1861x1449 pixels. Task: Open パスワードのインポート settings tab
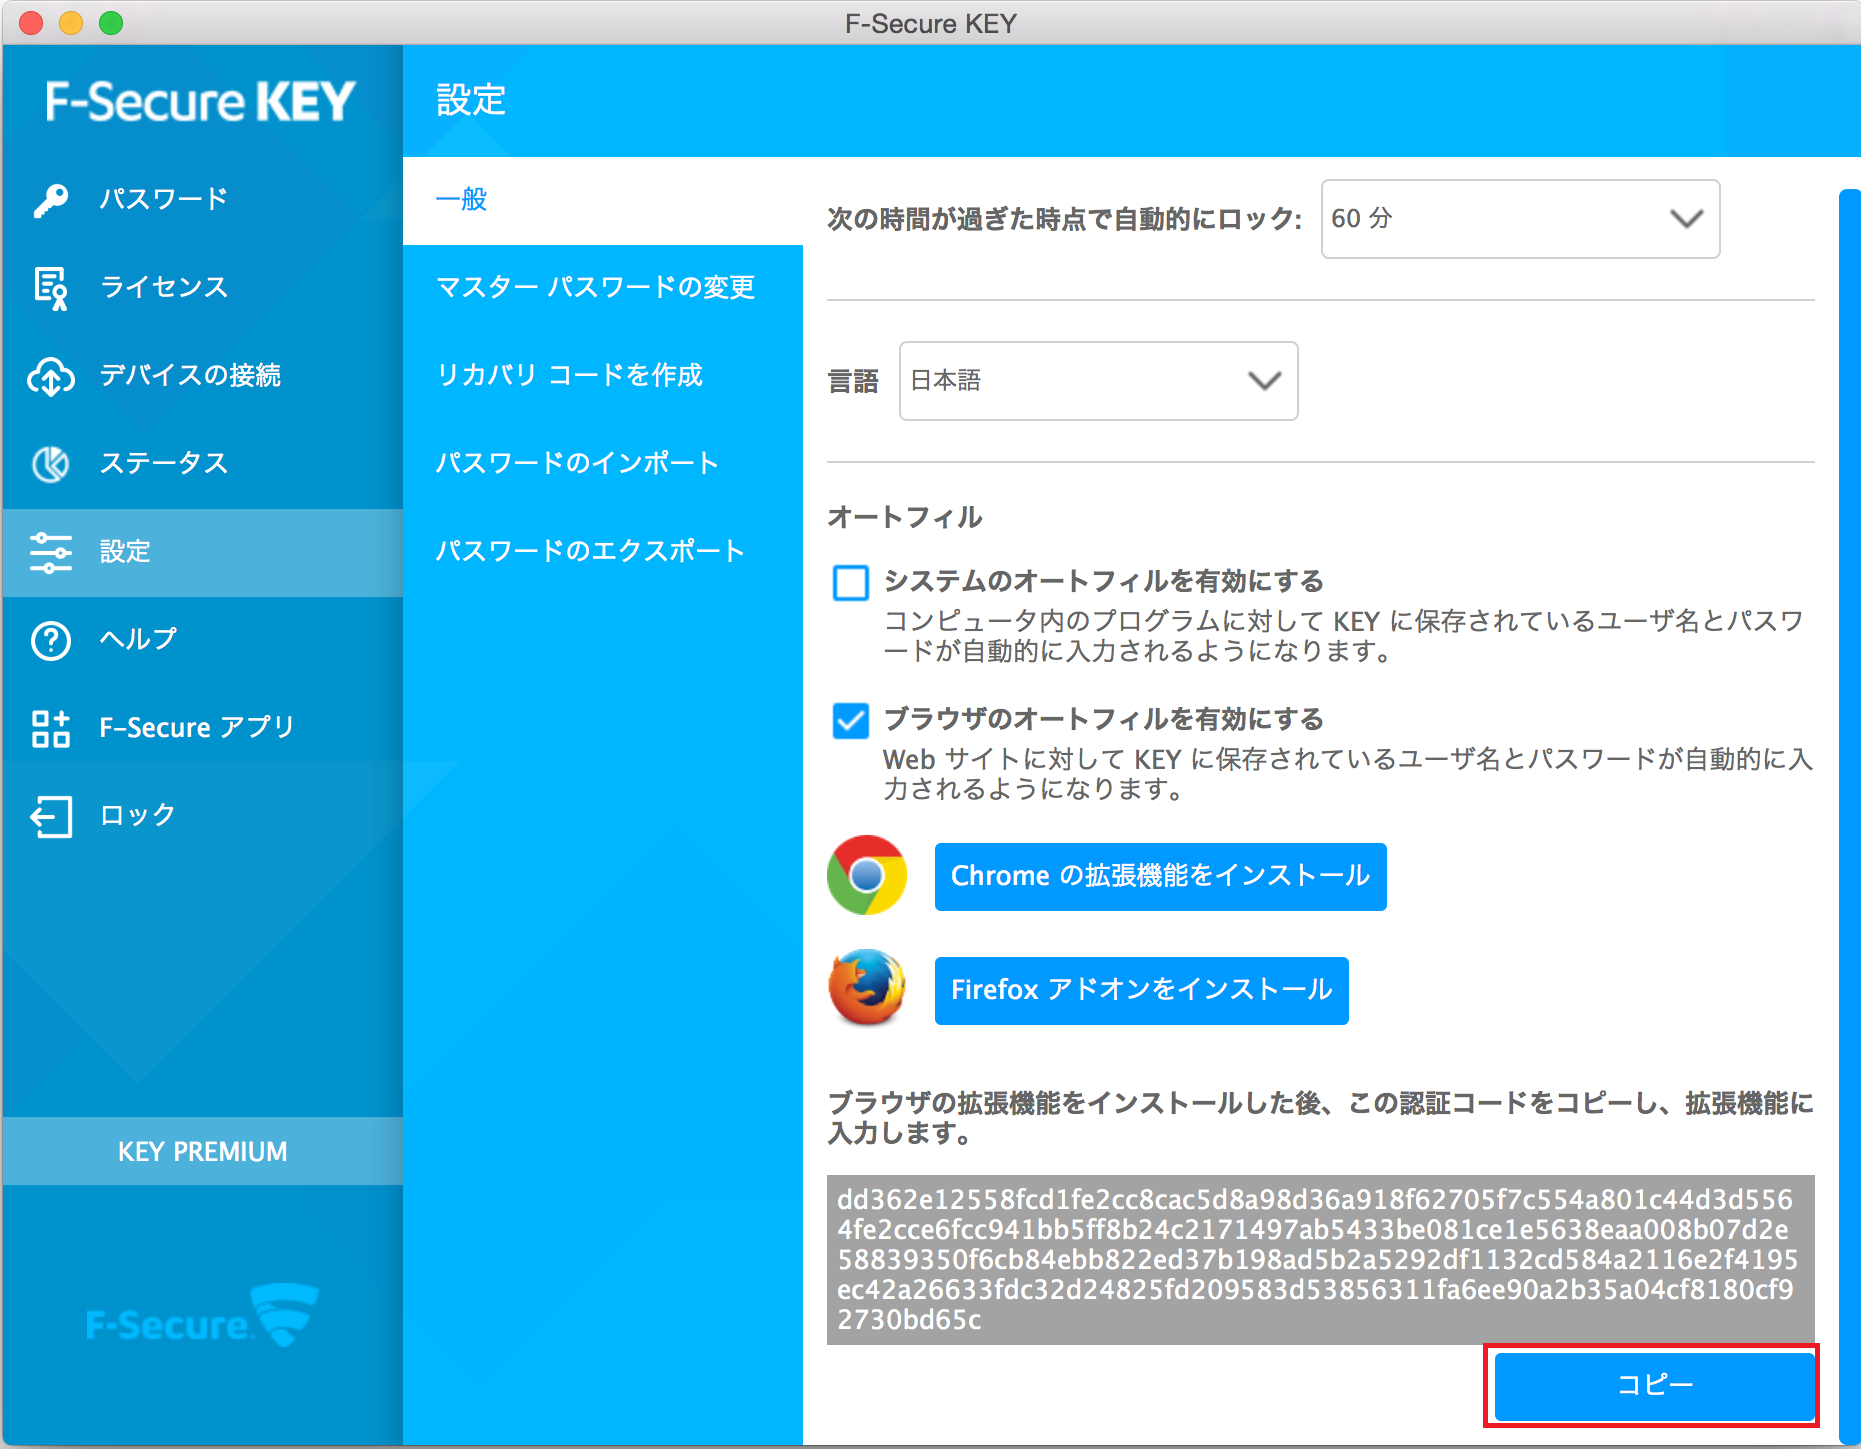pos(603,464)
